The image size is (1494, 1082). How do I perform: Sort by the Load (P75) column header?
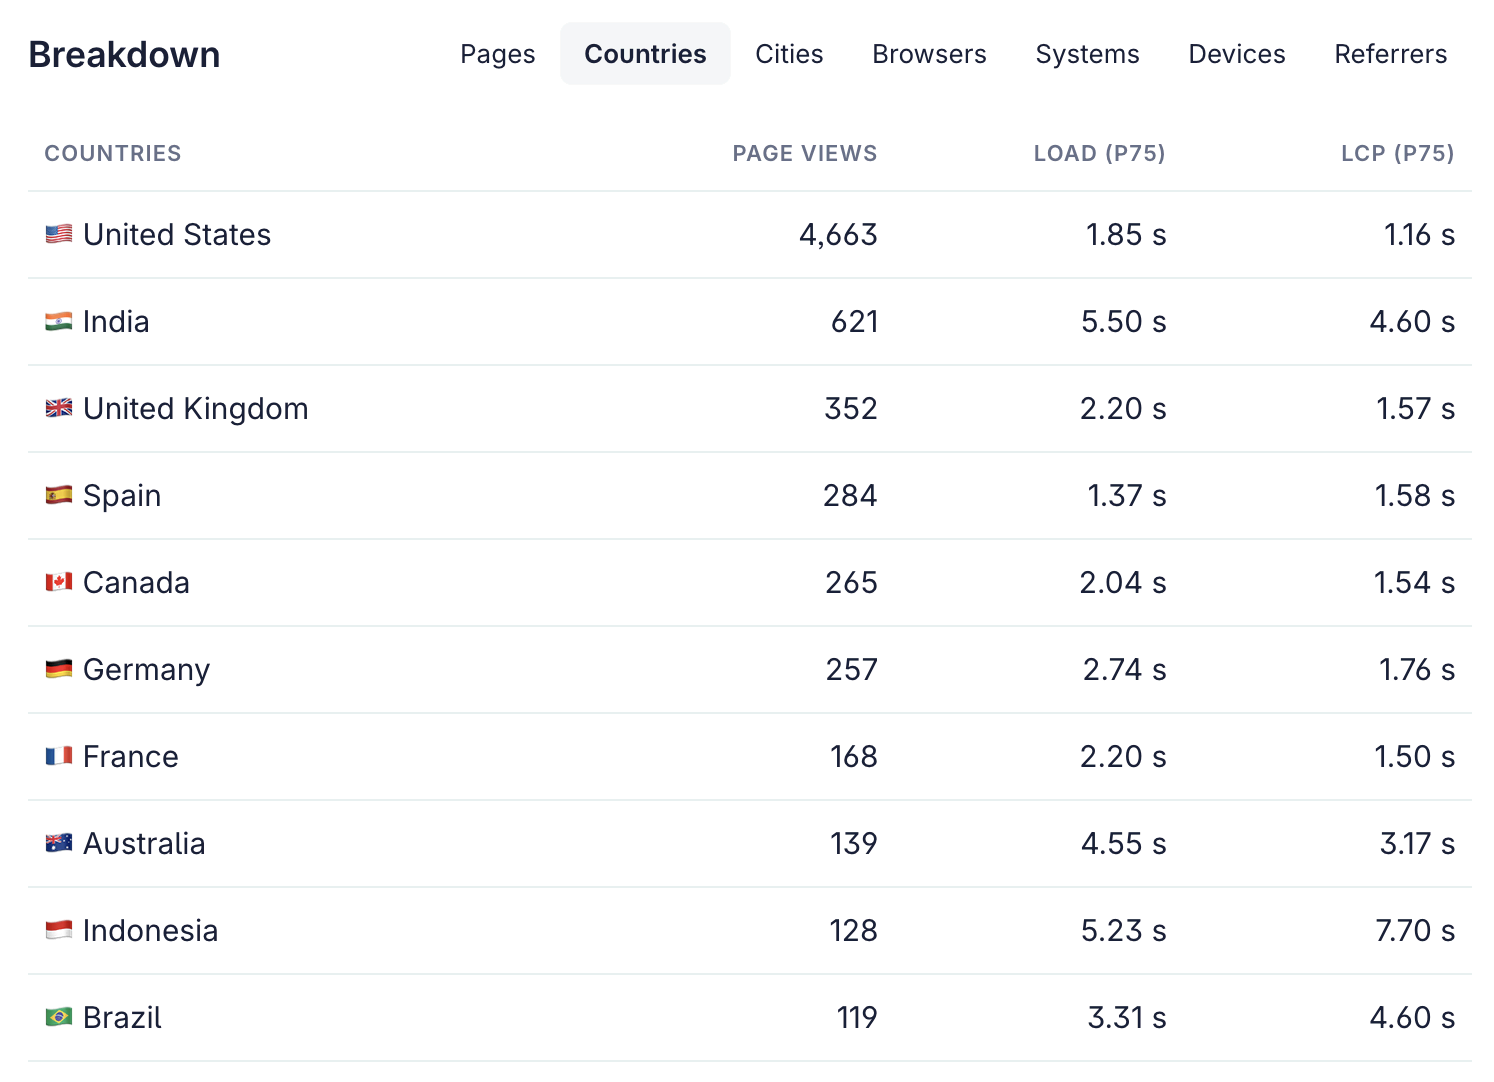coord(1099,153)
